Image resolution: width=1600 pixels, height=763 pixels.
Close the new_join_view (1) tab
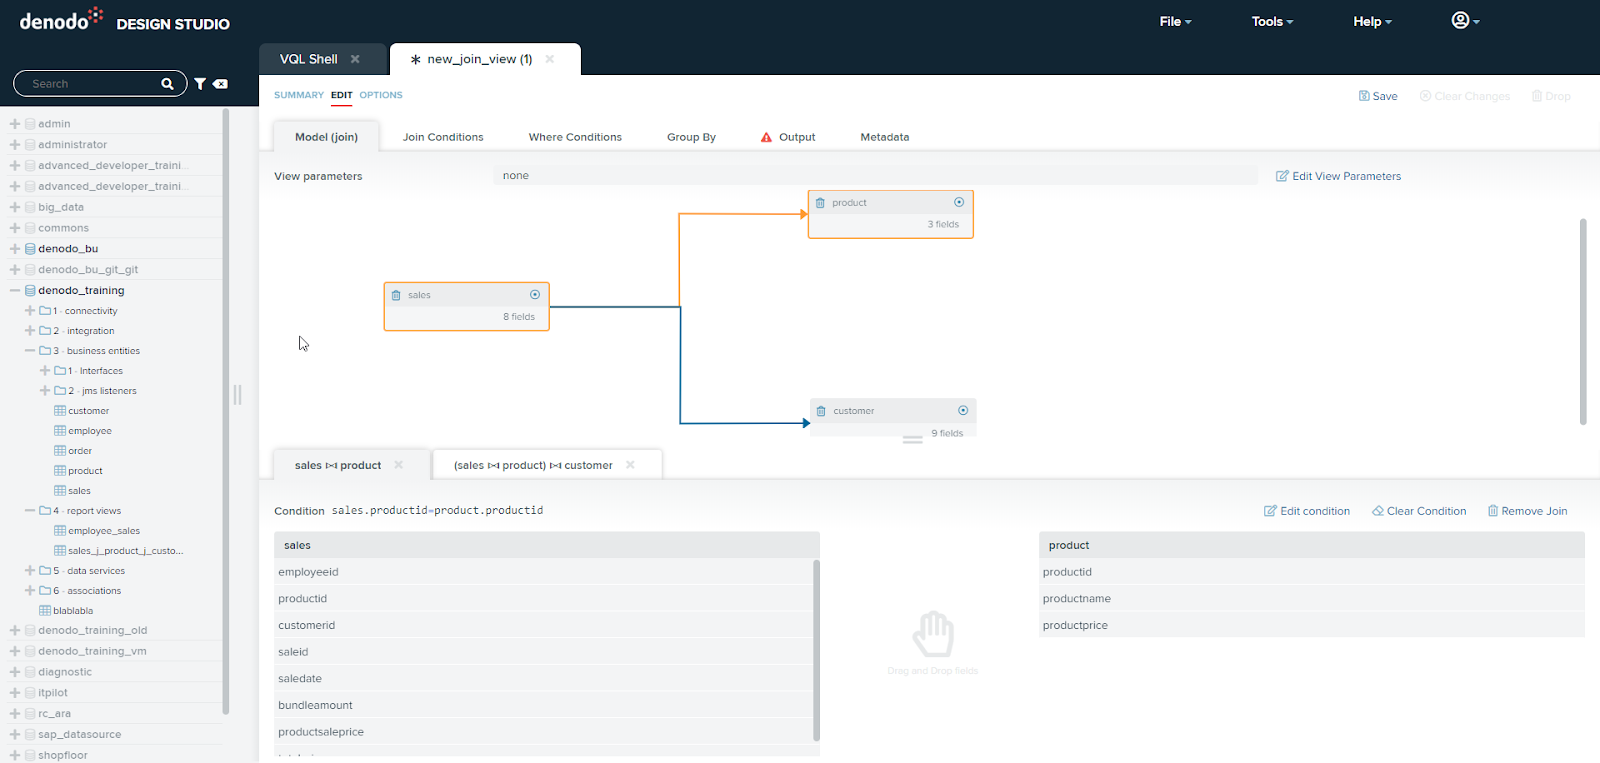pyautogui.click(x=550, y=59)
